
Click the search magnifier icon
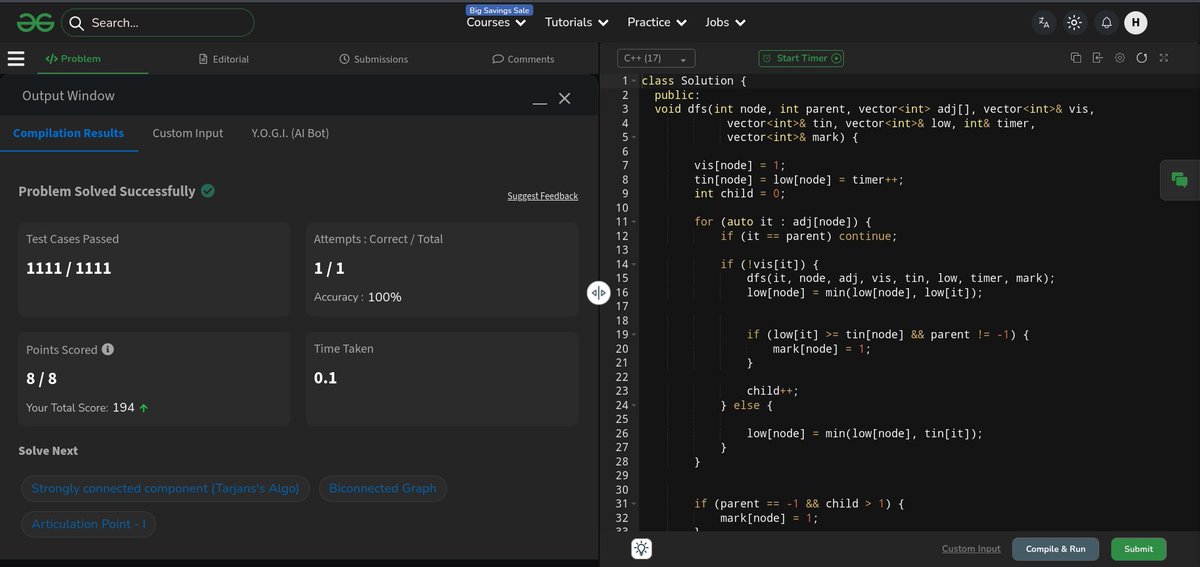click(77, 22)
